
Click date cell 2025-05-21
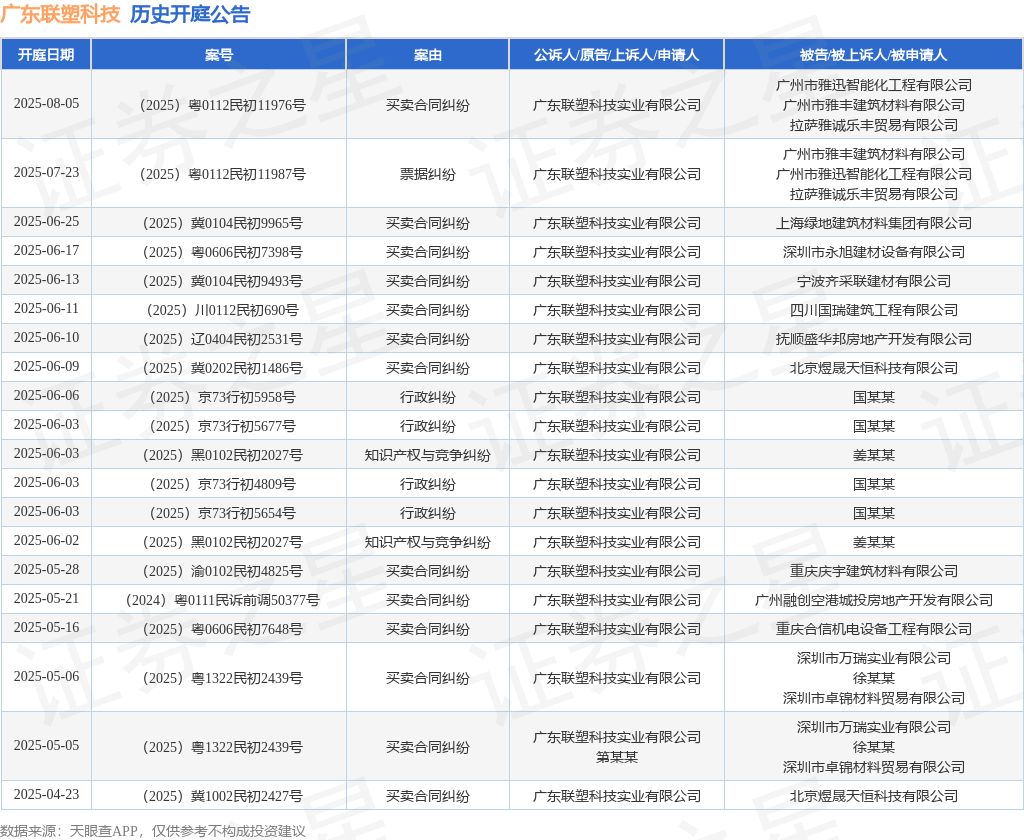click(46, 599)
